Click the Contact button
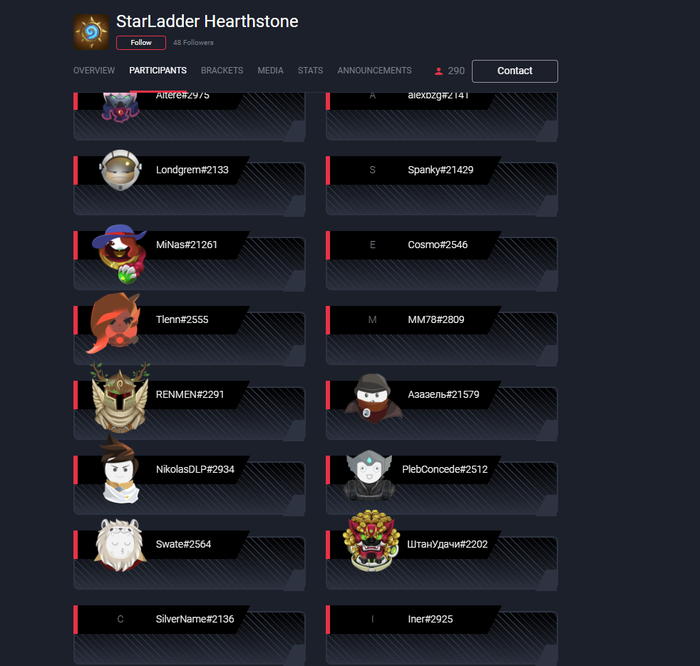The image size is (700, 666). click(x=515, y=71)
